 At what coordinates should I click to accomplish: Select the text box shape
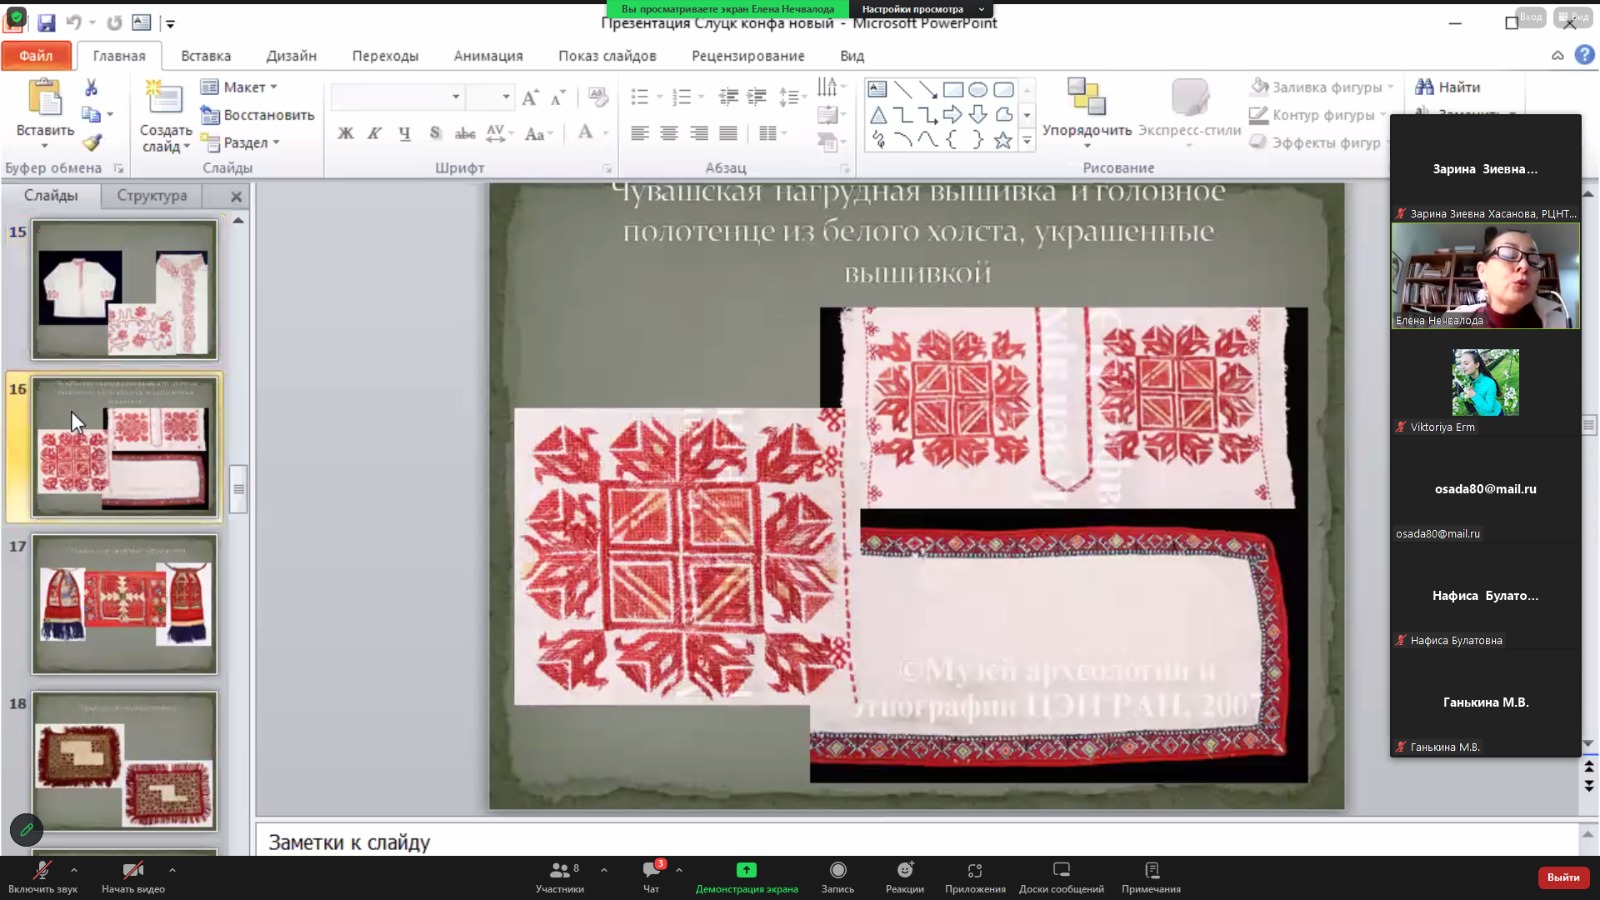tap(877, 89)
